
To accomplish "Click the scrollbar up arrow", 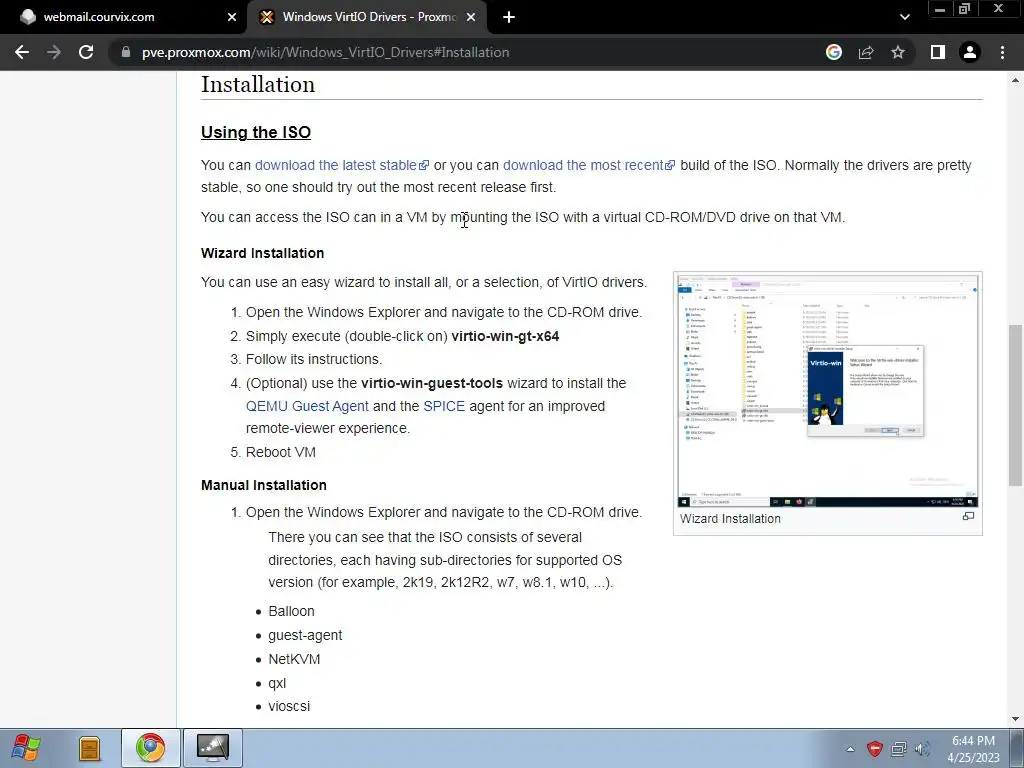I will (1015, 80).
